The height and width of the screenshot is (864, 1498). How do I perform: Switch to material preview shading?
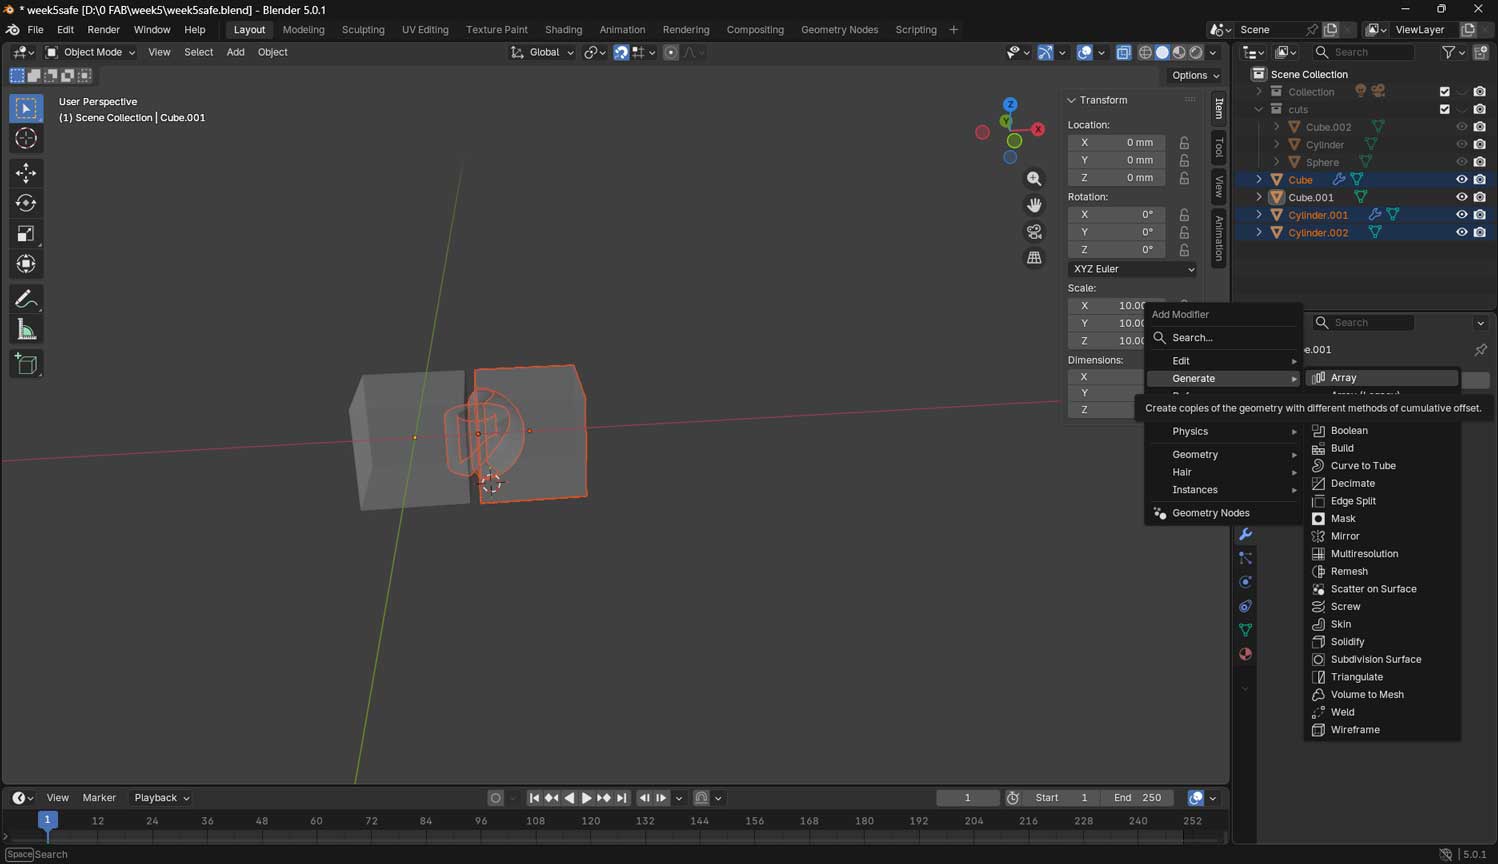pyautogui.click(x=1179, y=52)
